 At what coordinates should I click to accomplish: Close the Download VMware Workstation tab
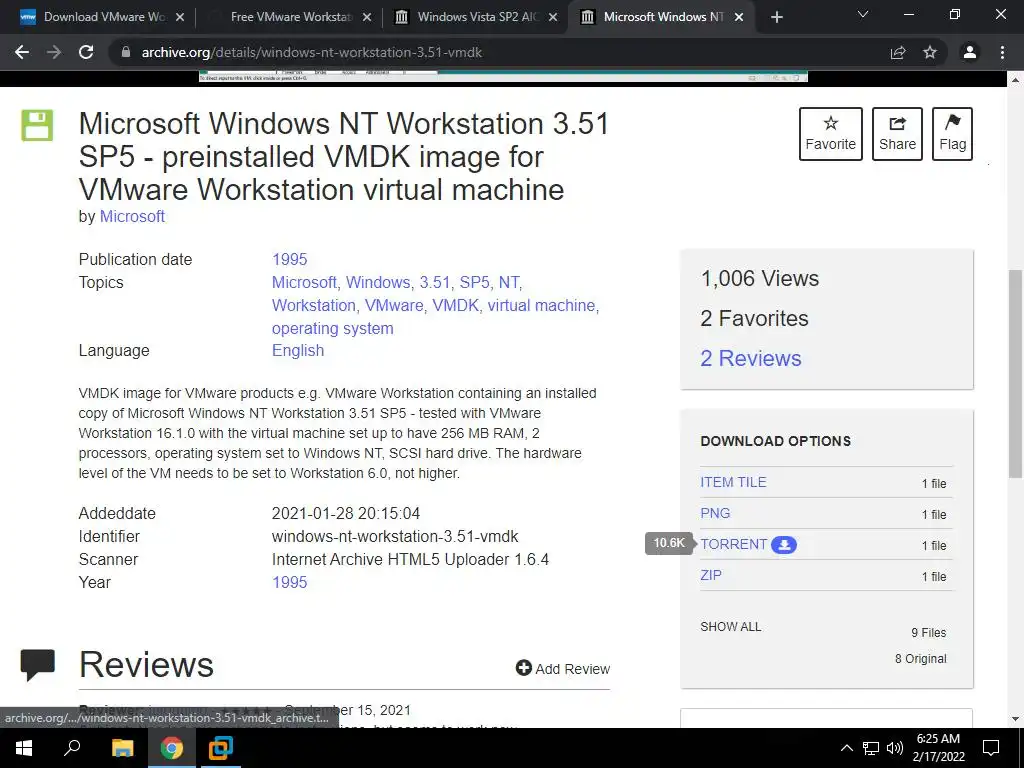click(180, 18)
